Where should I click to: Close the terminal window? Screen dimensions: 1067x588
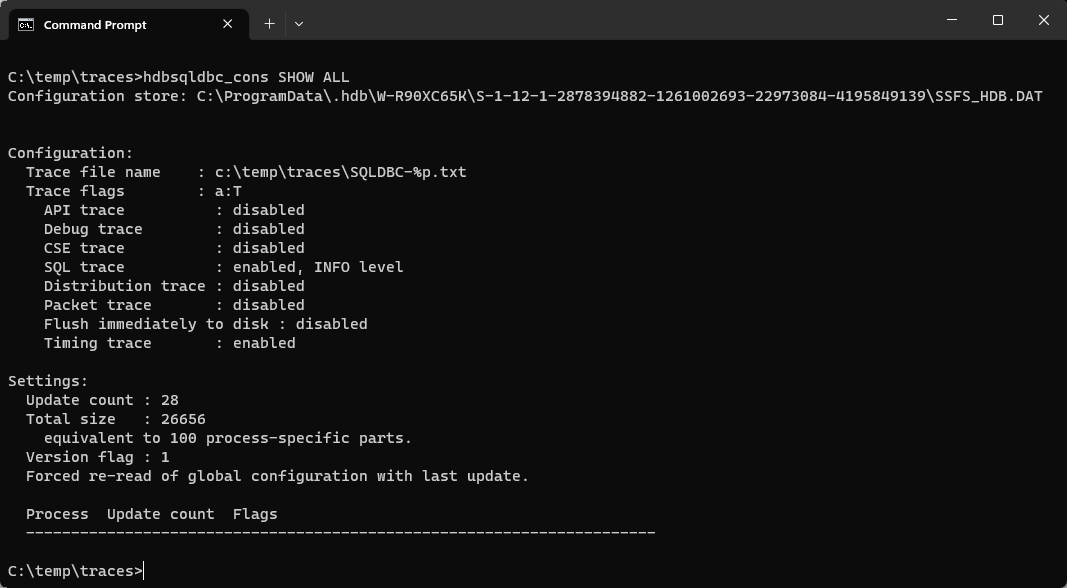click(1044, 20)
